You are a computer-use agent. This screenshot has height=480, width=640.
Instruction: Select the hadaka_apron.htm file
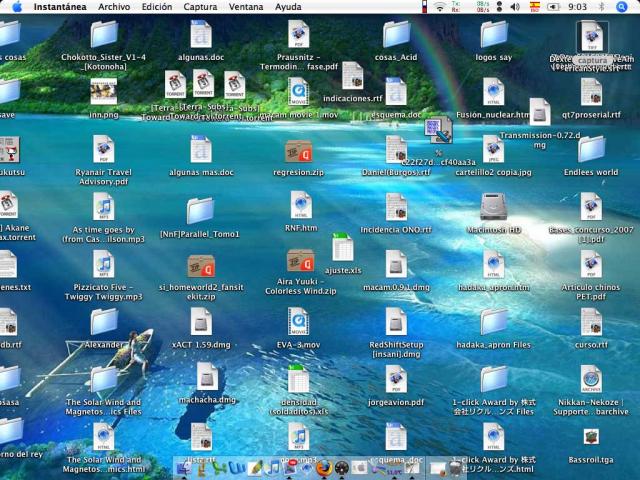[x=494, y=264]
